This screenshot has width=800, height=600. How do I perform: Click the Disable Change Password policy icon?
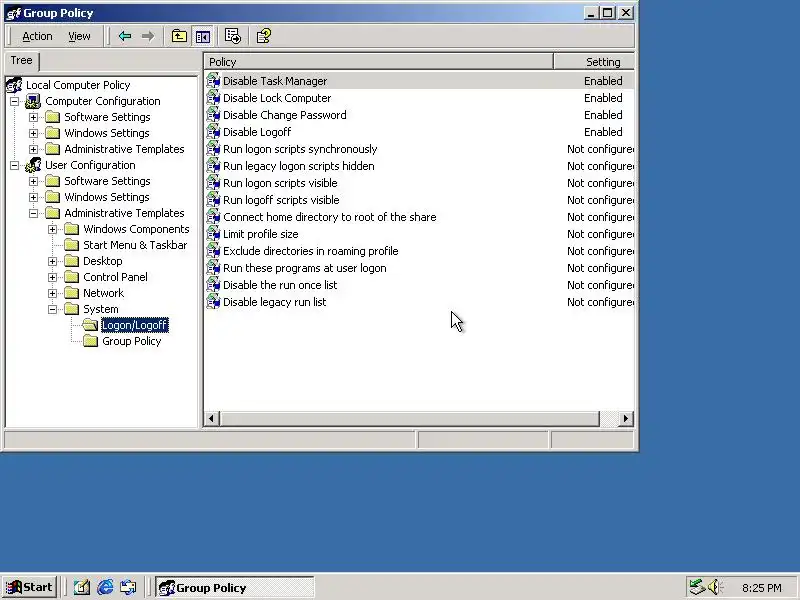[213, 115]
